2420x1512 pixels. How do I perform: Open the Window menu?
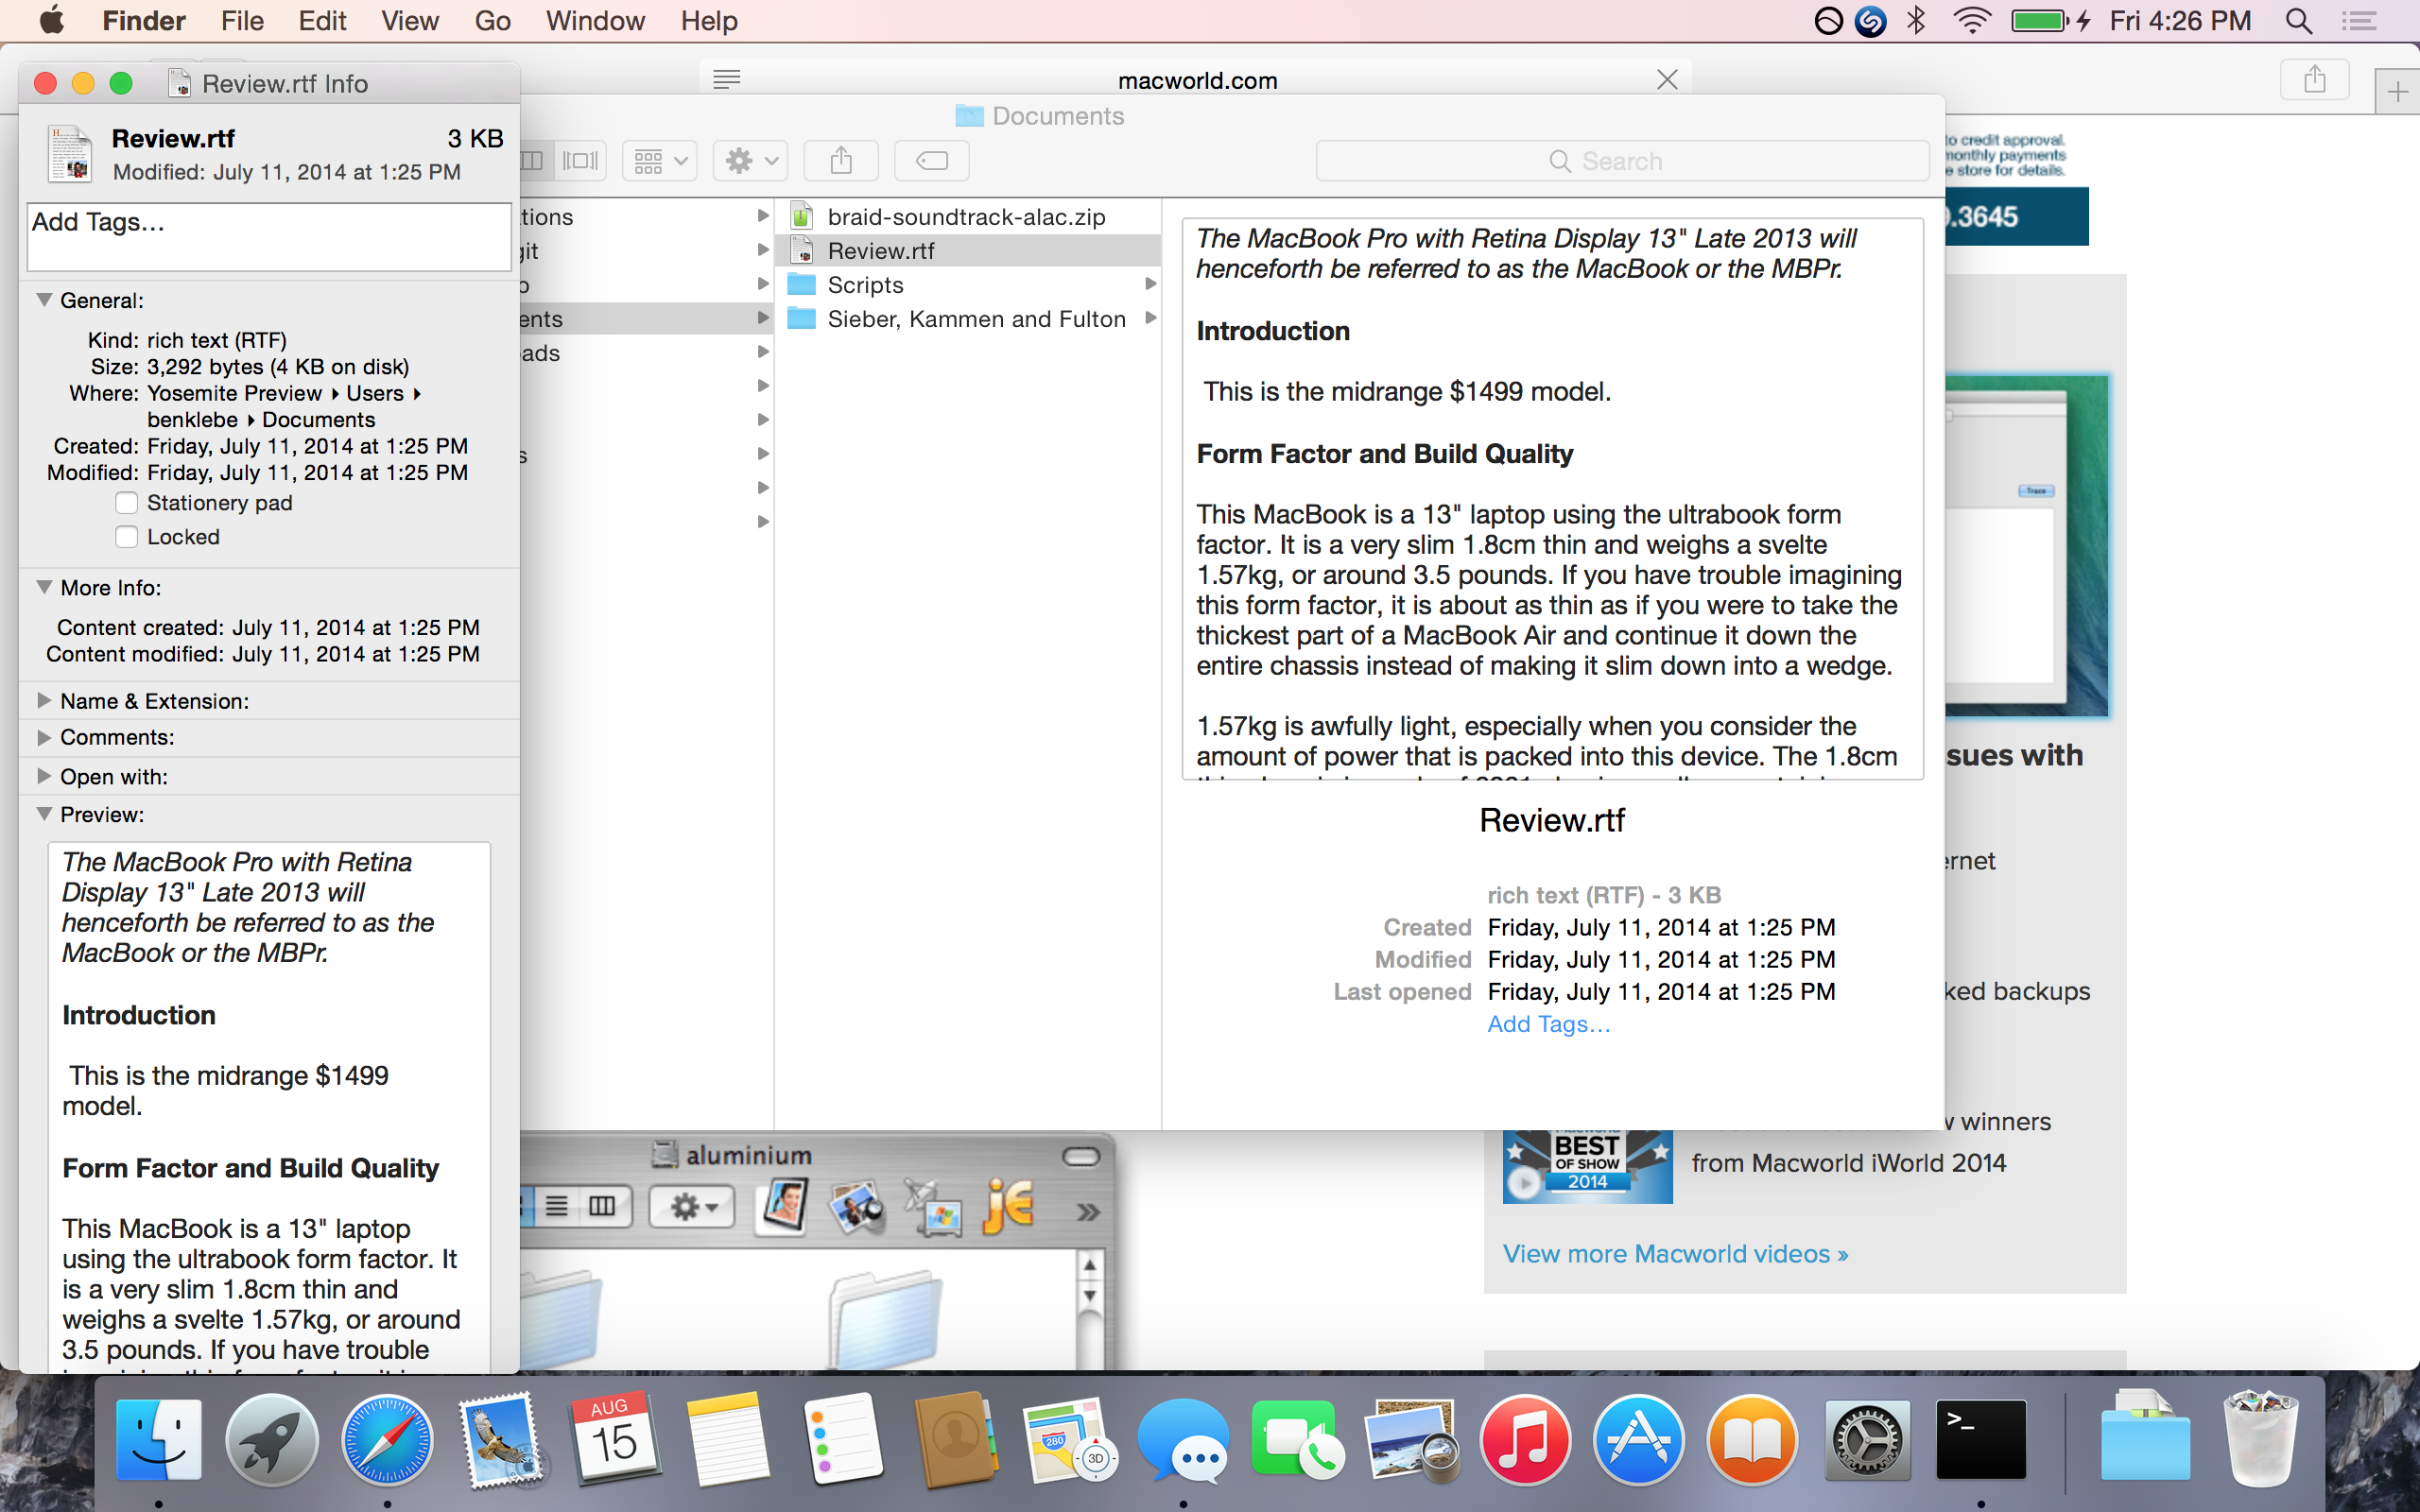coord(595,21)
